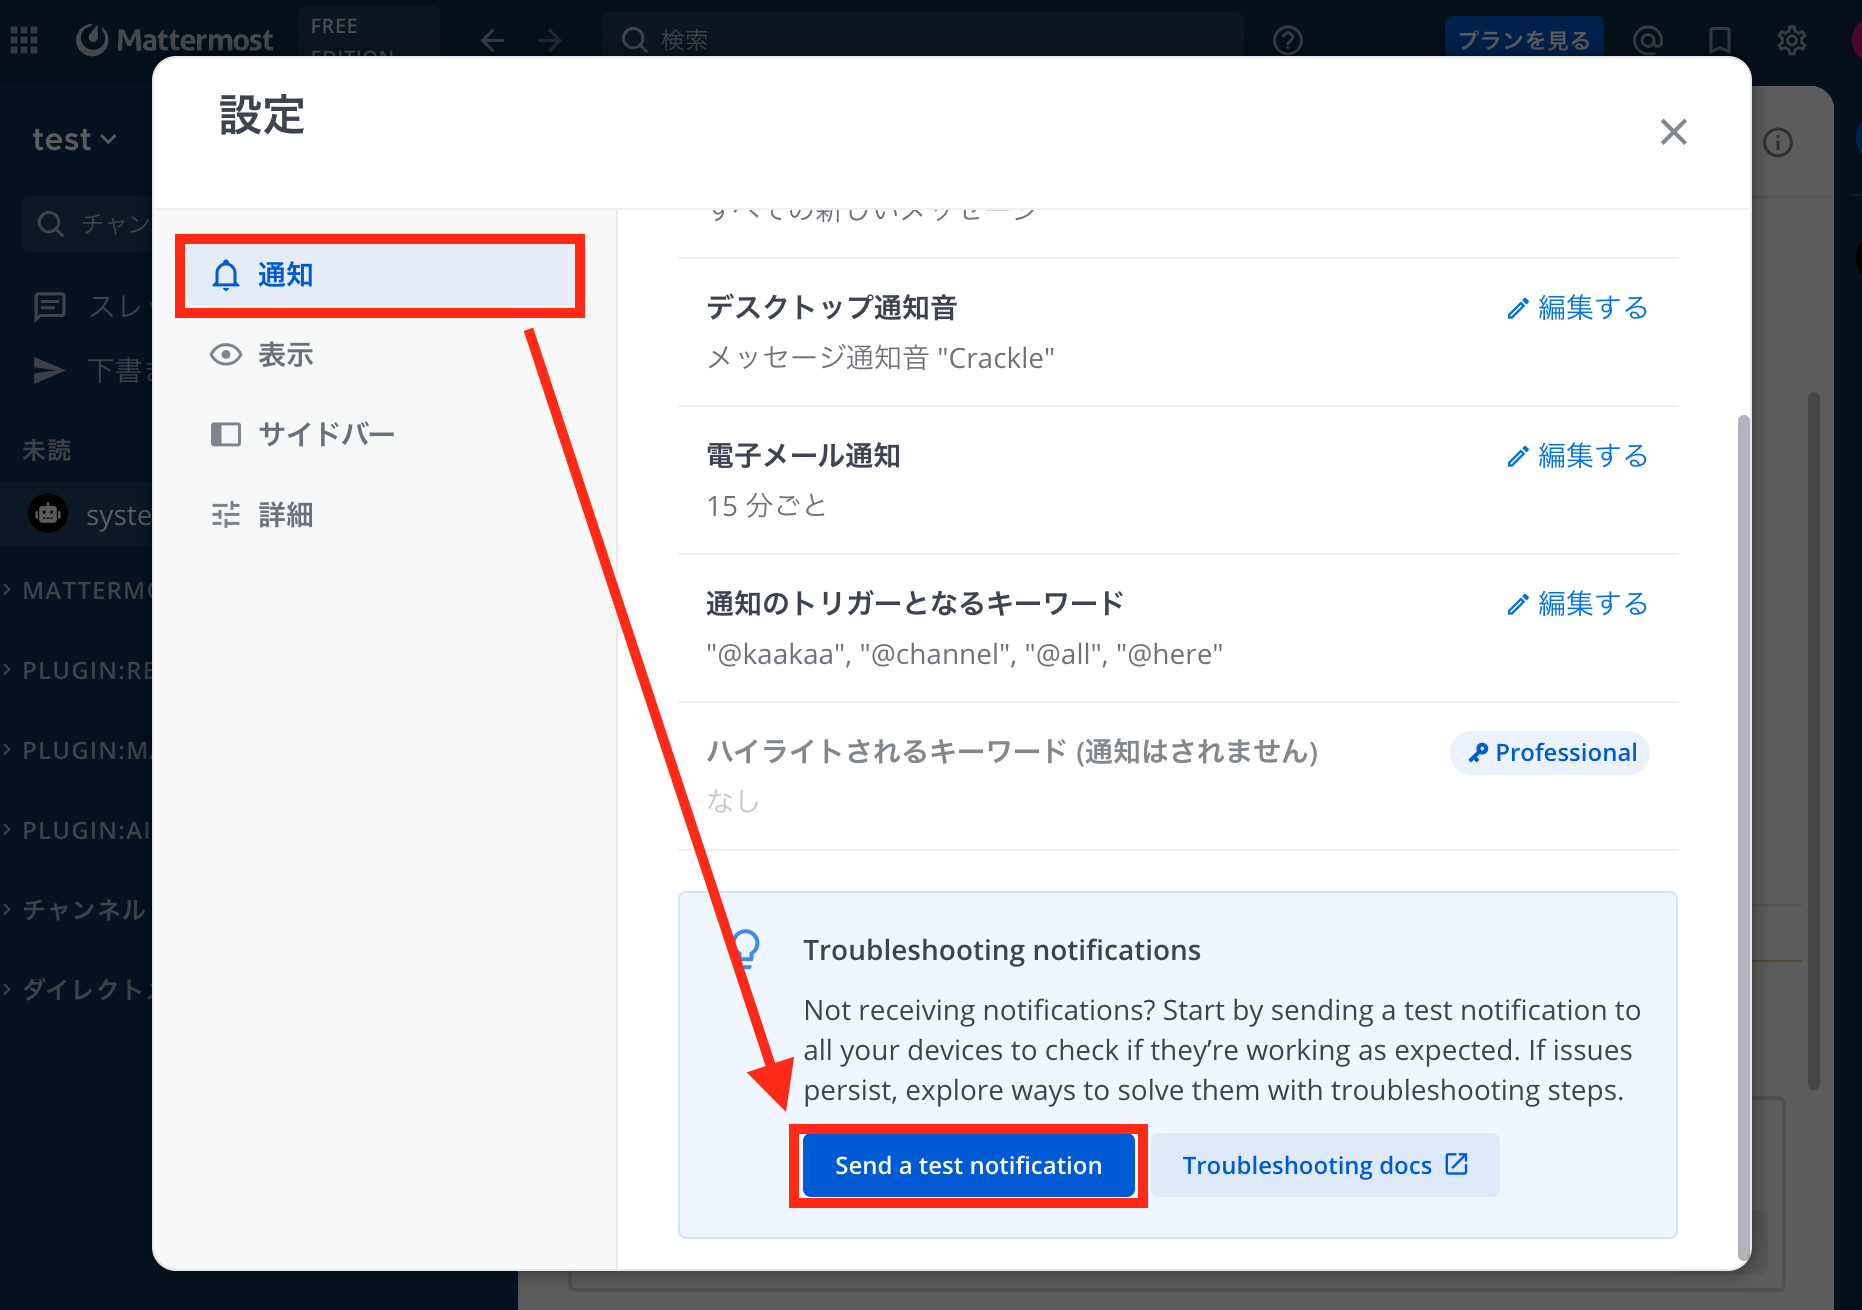
Task: Edit the 通知のトリガーとなるキーワード setting
Action: (1578, 604)
